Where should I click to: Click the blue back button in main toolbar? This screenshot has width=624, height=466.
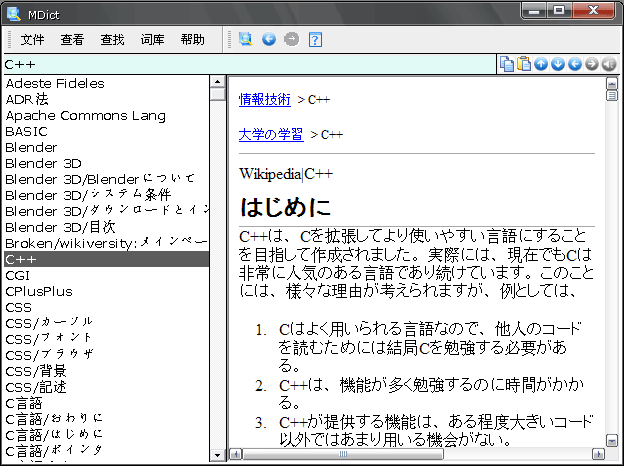[x=268, y=40]
